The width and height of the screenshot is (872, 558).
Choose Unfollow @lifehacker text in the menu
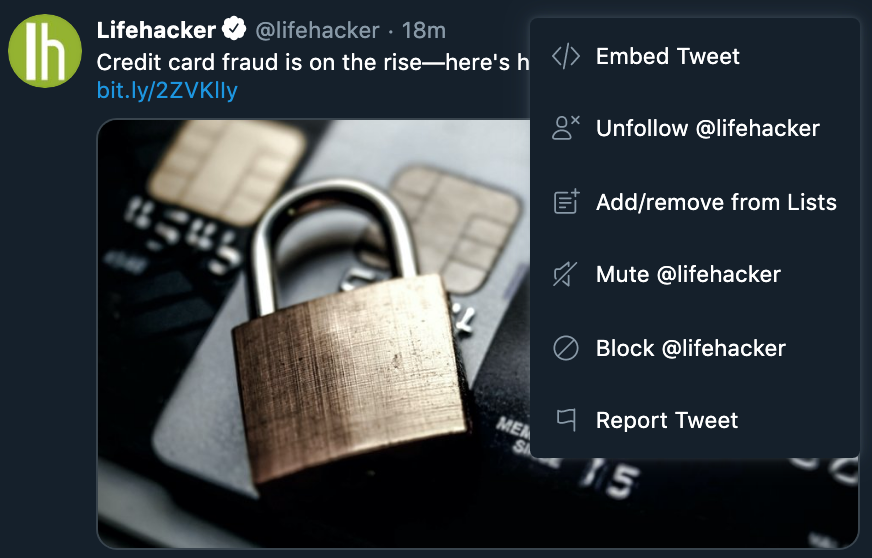pyautogui.click(x=707, y=129)
